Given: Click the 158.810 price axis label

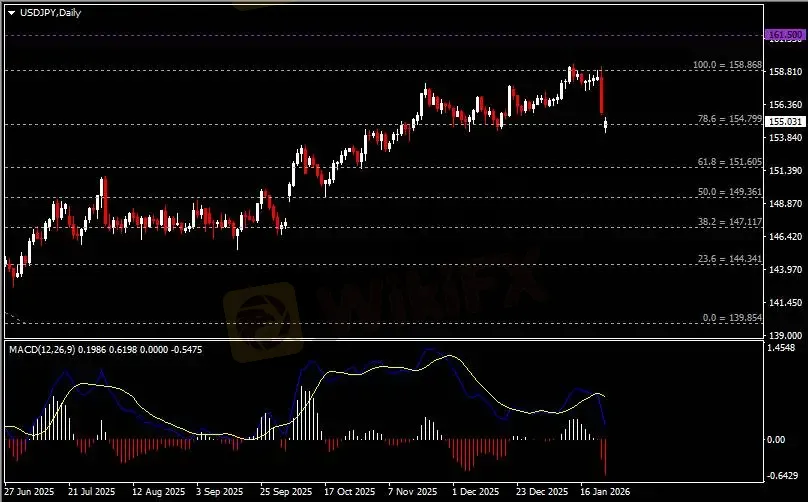Looking at the screenshot, I should [x=783, y=72].
